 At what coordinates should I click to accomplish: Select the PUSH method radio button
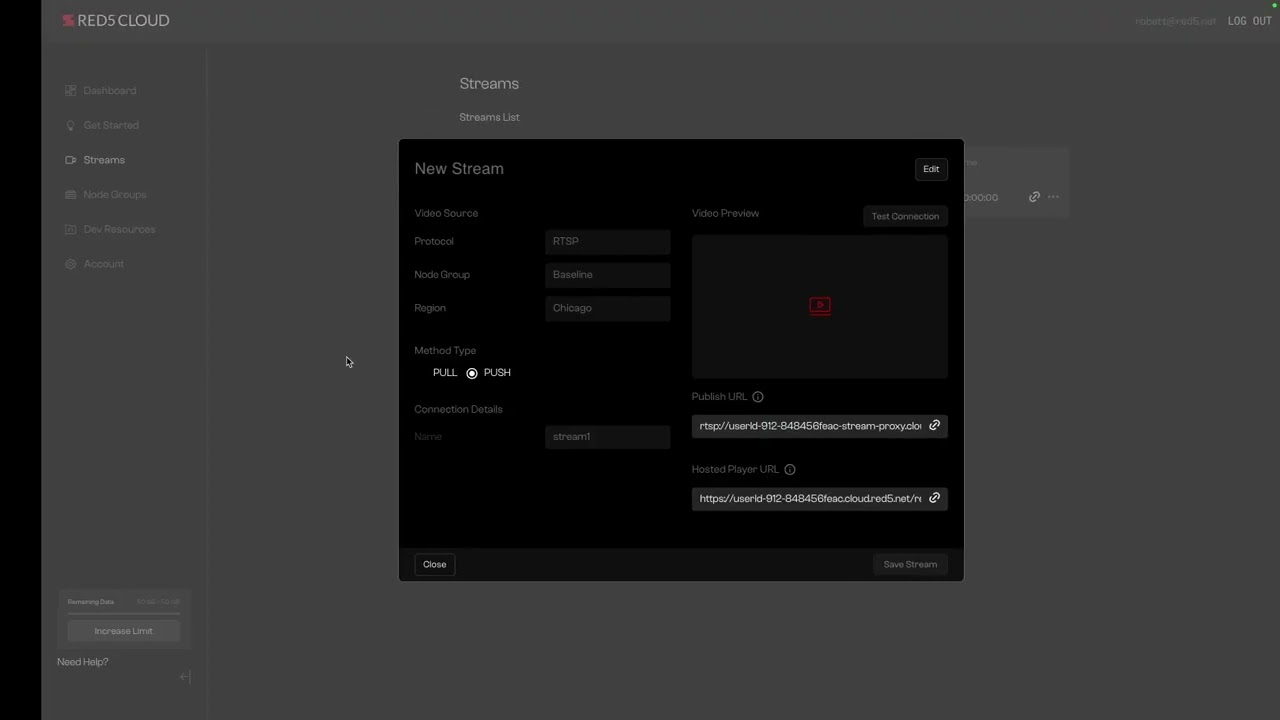(472, 373)
